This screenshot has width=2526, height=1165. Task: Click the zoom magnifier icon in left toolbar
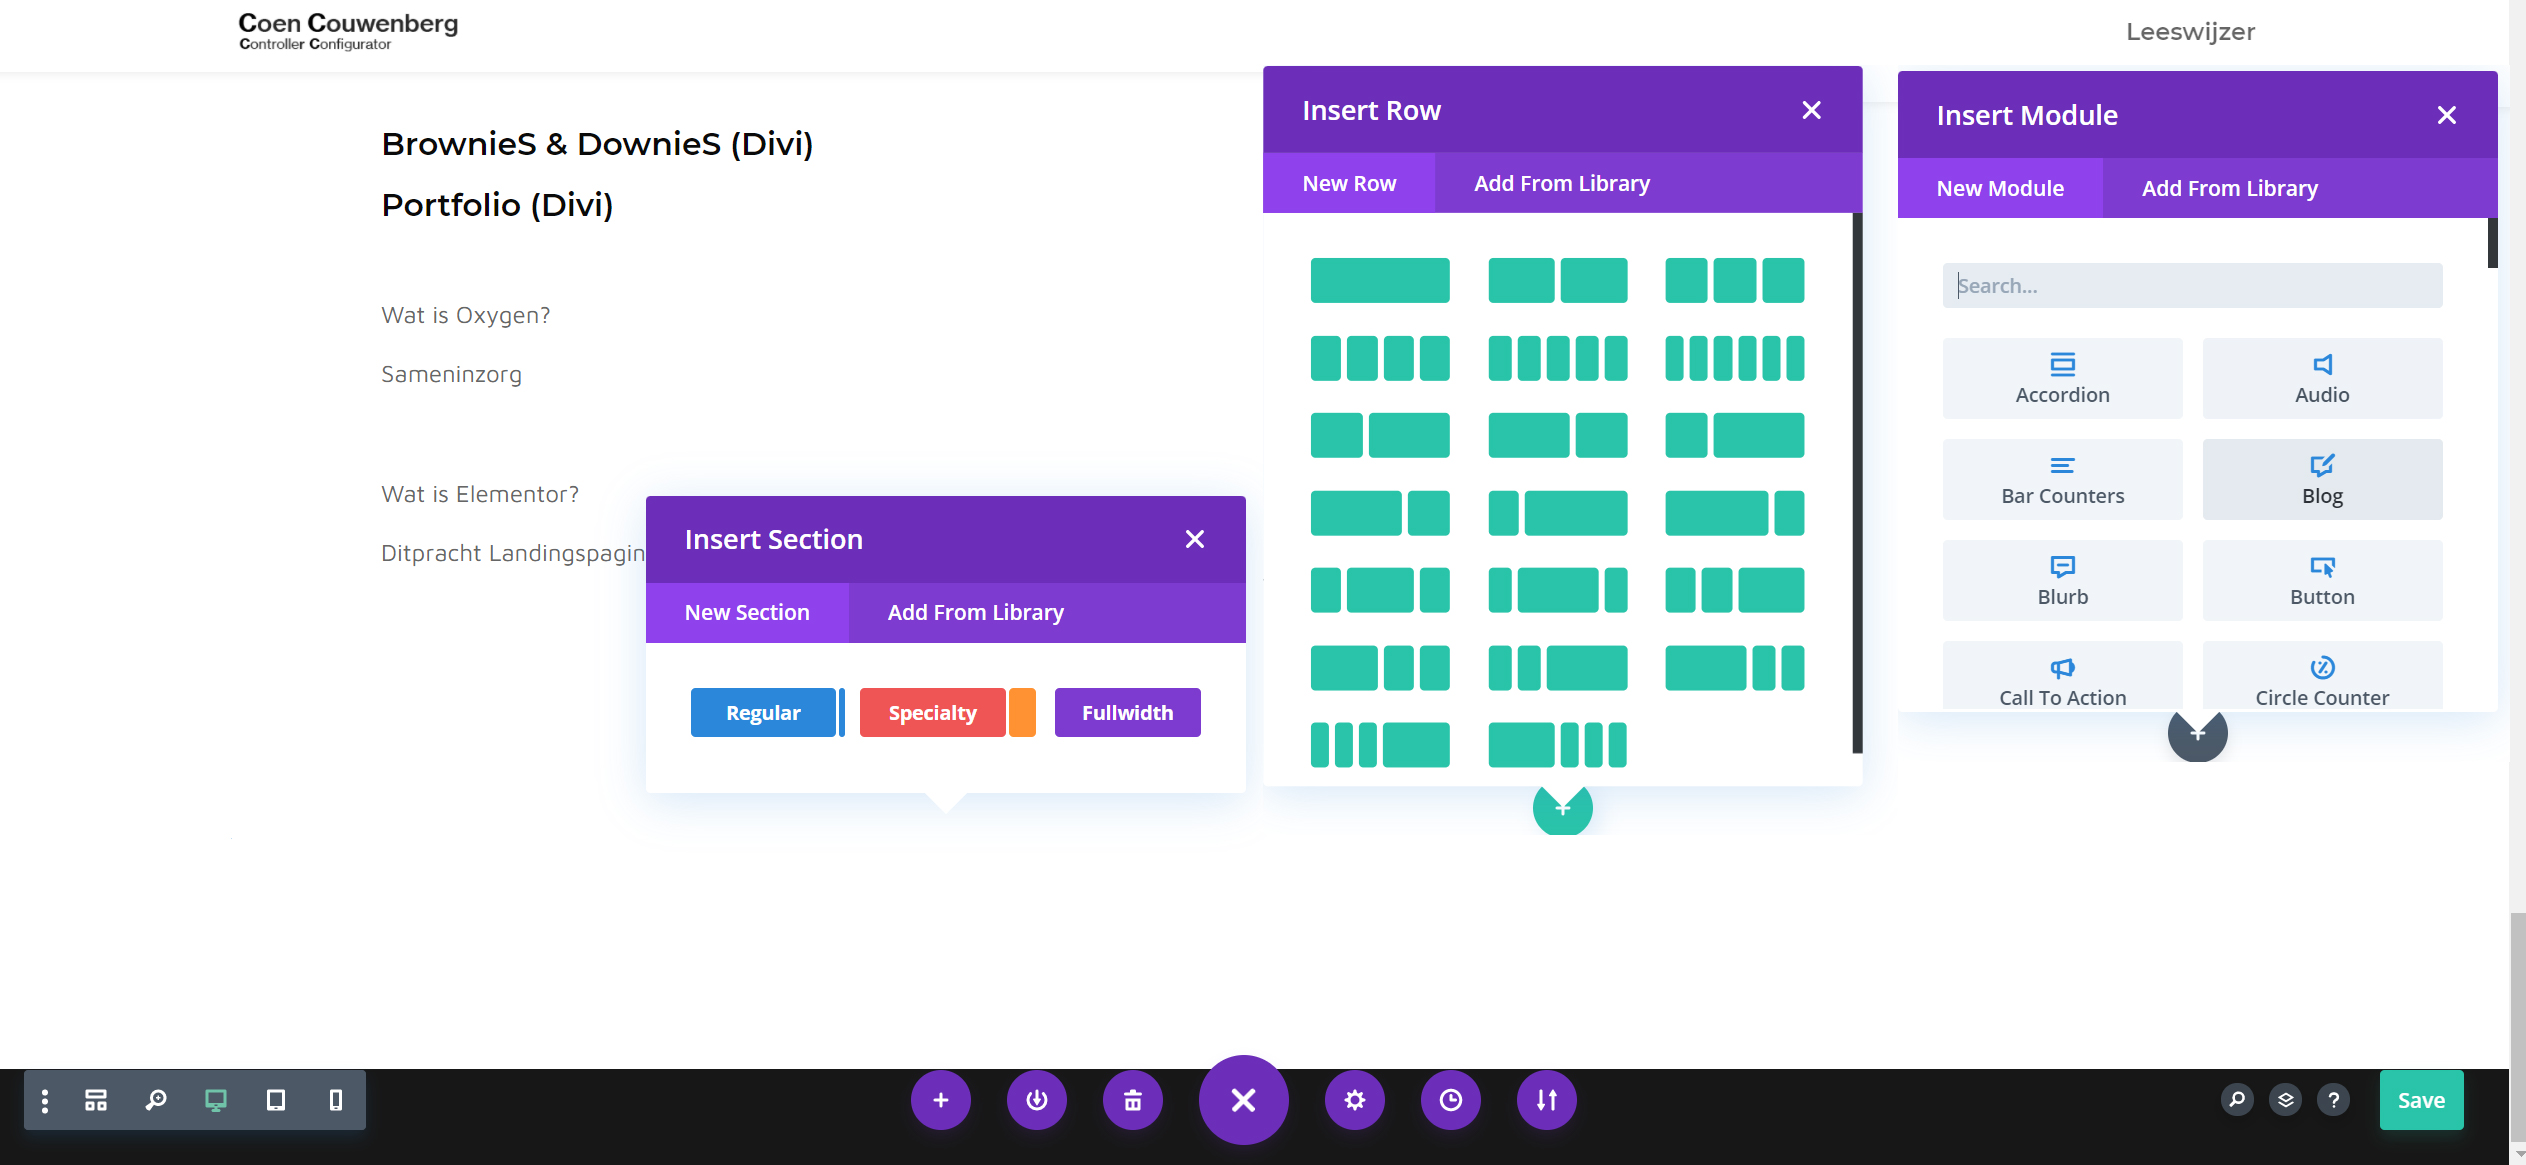[x=156, y=1100]
